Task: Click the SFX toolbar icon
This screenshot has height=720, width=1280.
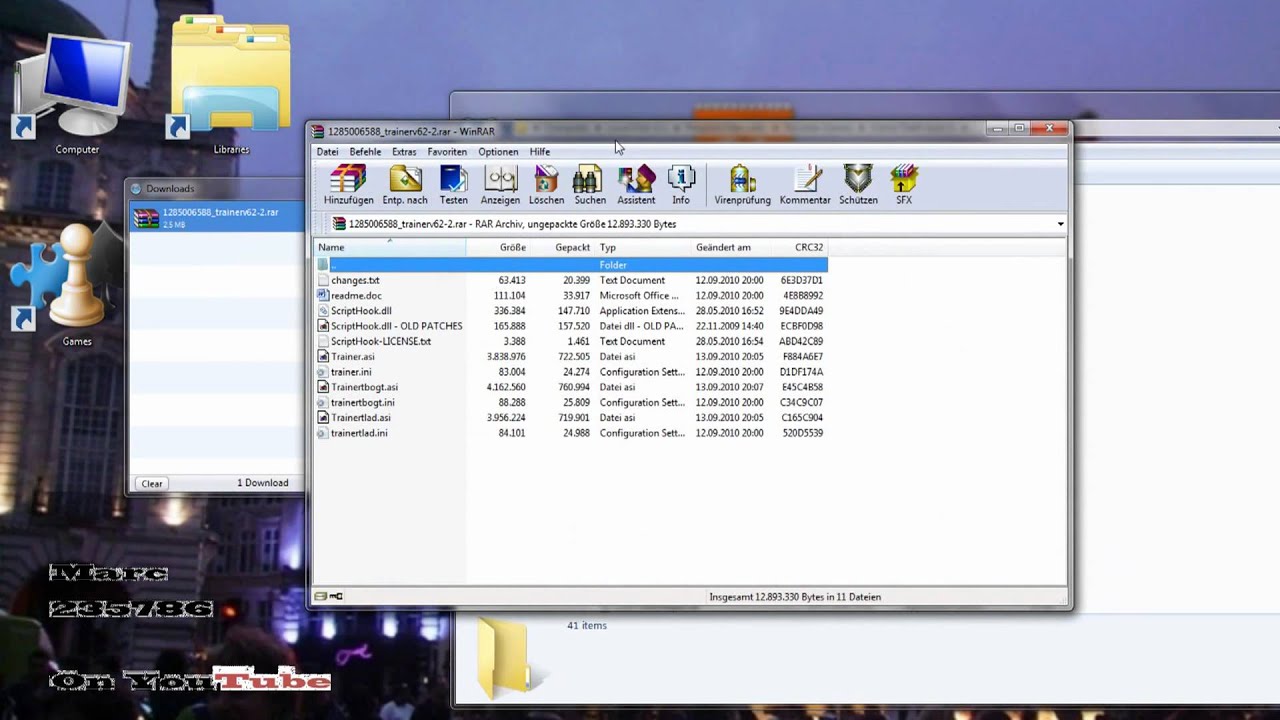Action: [904, 184]
